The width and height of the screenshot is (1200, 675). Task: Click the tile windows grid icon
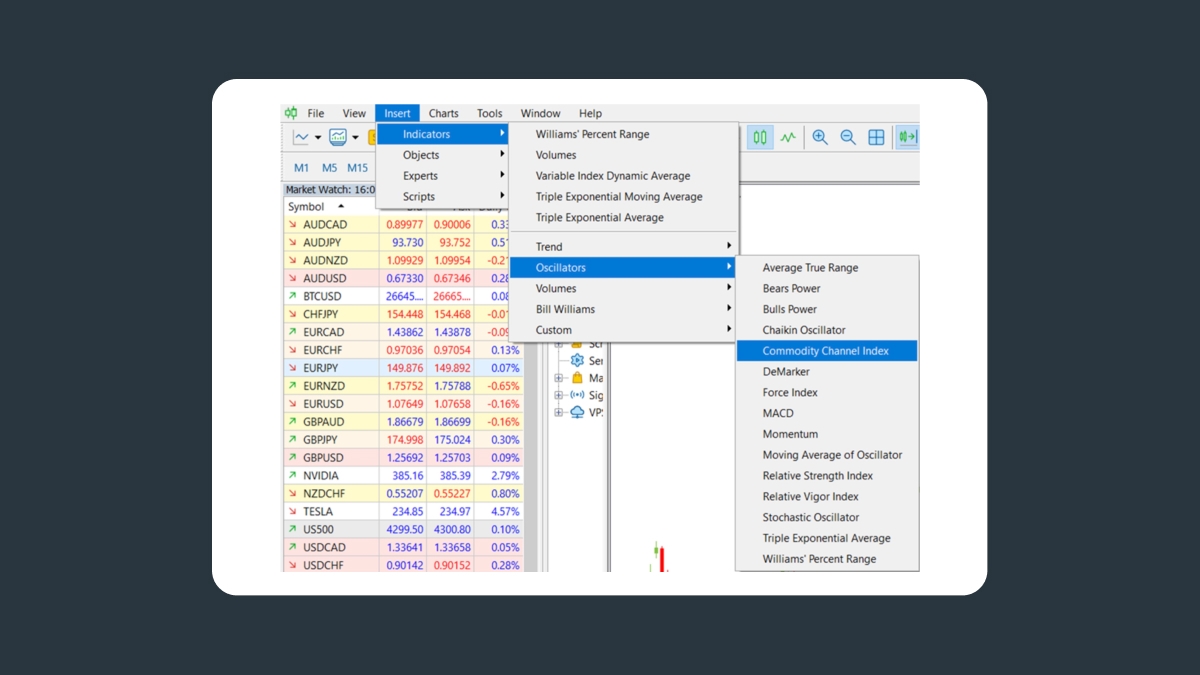click(x=876, y=138)
